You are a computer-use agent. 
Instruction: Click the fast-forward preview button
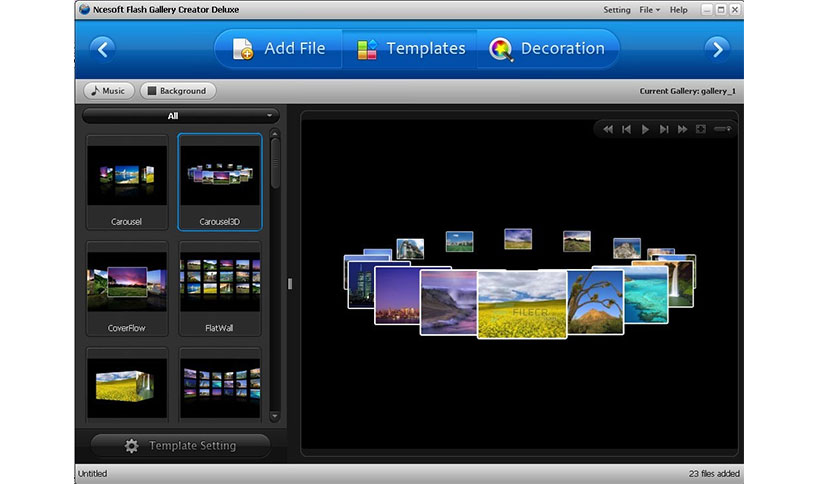coord(682,129)
